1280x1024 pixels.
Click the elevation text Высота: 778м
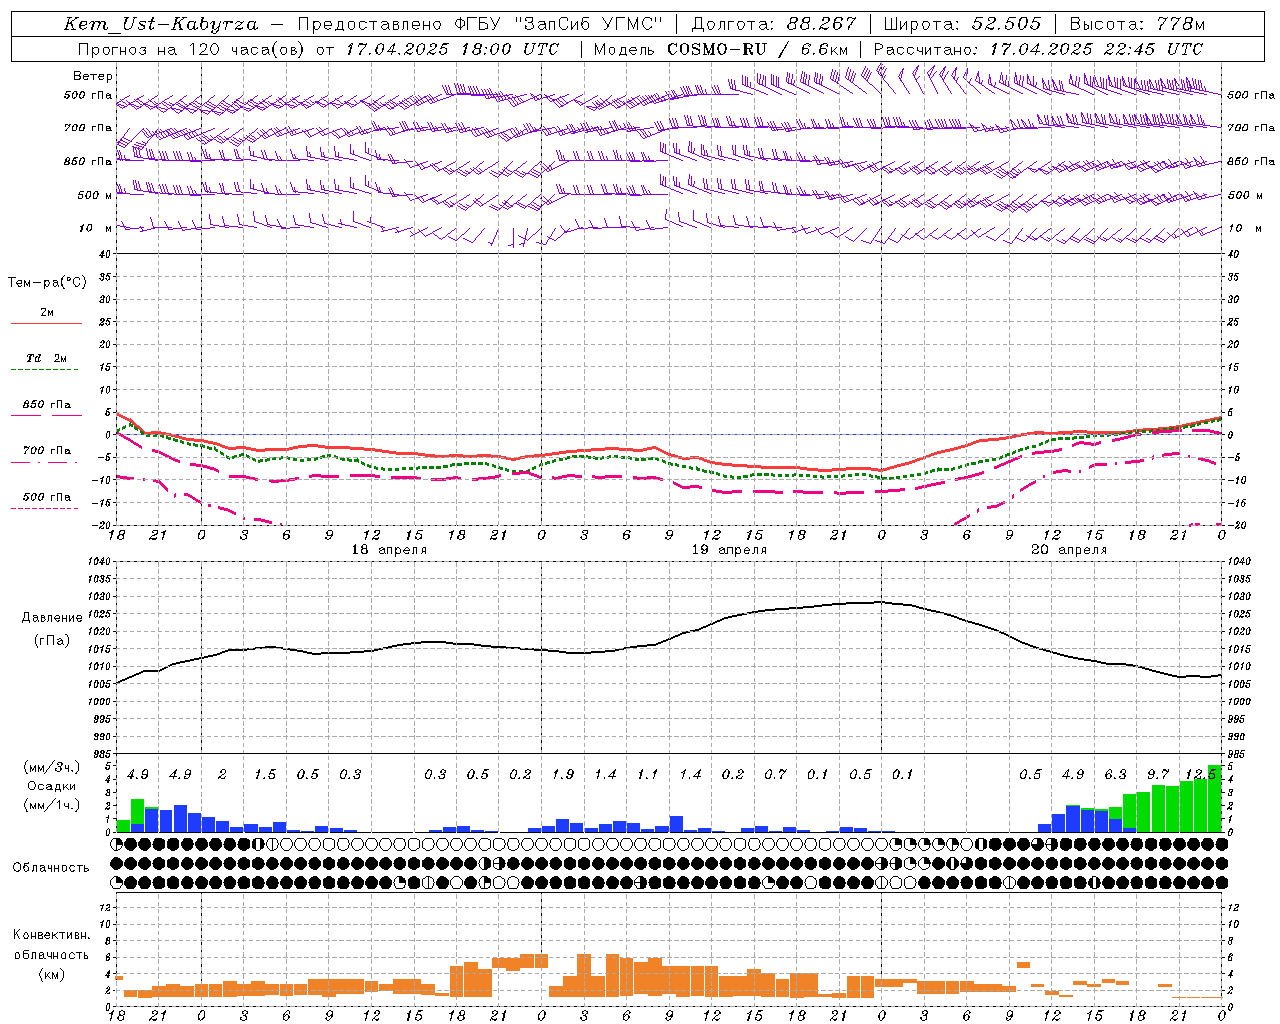coord(1137,24)
